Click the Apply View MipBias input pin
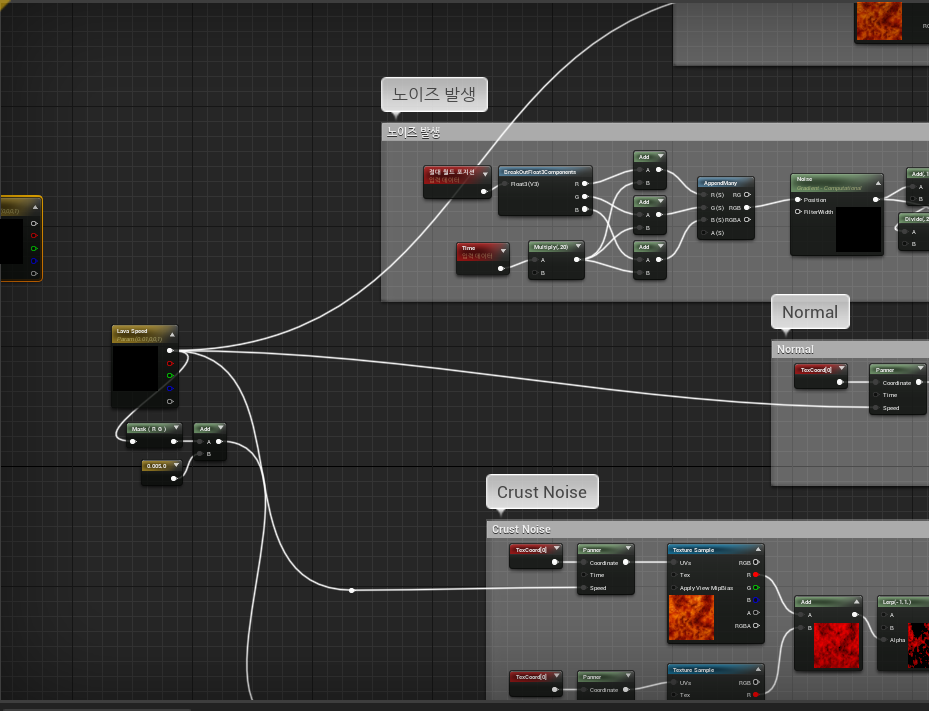Image resolution: width=929 pixels, height=711 pixels. coord(674,588)
